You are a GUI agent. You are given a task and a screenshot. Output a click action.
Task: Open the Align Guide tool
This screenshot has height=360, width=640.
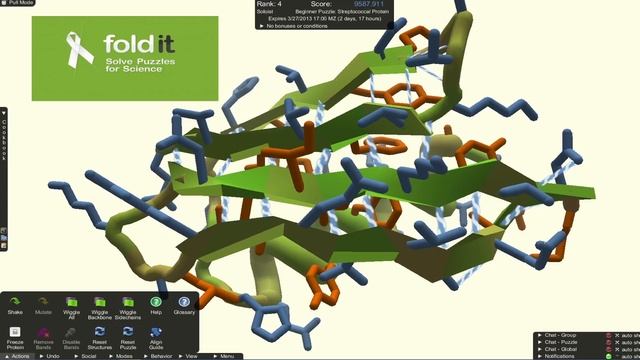tap(156, 338)
